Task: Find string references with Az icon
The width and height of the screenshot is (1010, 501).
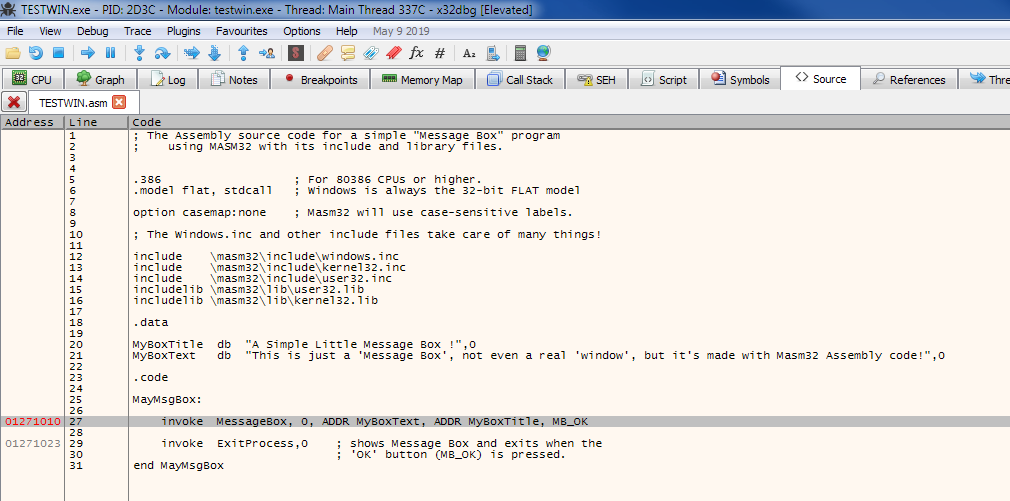Action: click(469, 53)
